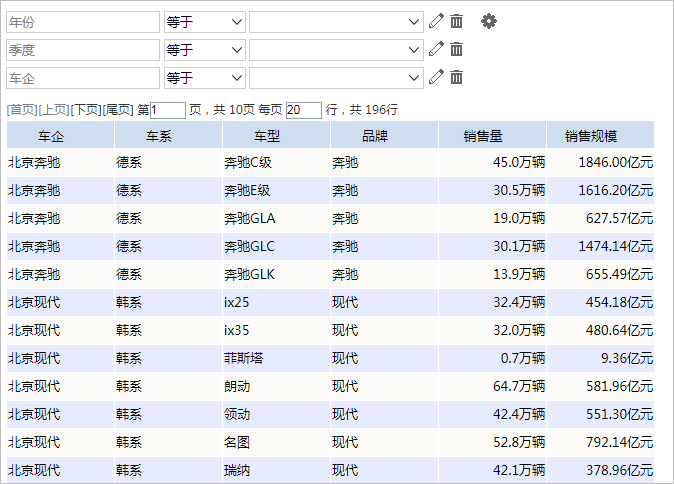Viewport: 674px width, 484px height.
Task: Click the 1616.20亿元 value
Action: click(616, 190)
